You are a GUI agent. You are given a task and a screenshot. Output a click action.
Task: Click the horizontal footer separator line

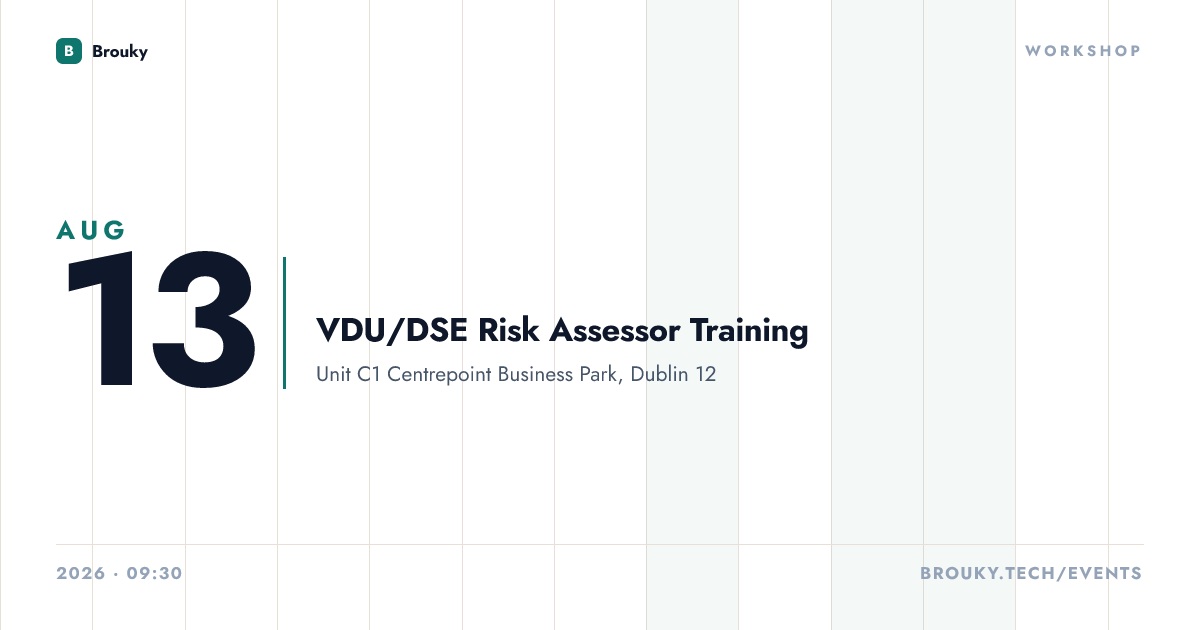pos(600,545)
